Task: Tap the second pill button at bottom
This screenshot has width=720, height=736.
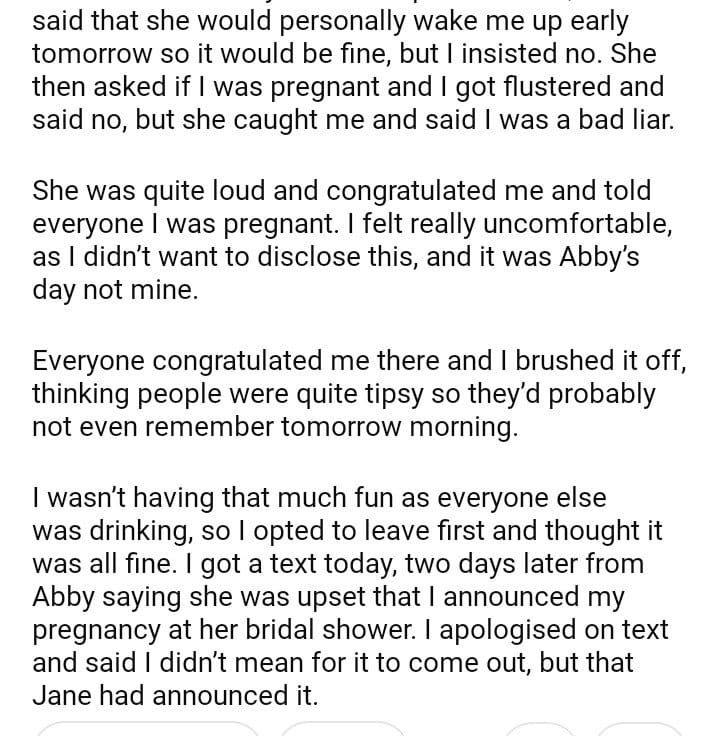Action: [343, 729]
